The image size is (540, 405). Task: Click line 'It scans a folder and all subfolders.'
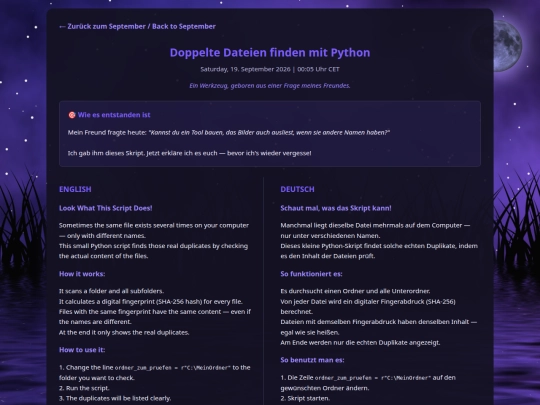(111, 291)
